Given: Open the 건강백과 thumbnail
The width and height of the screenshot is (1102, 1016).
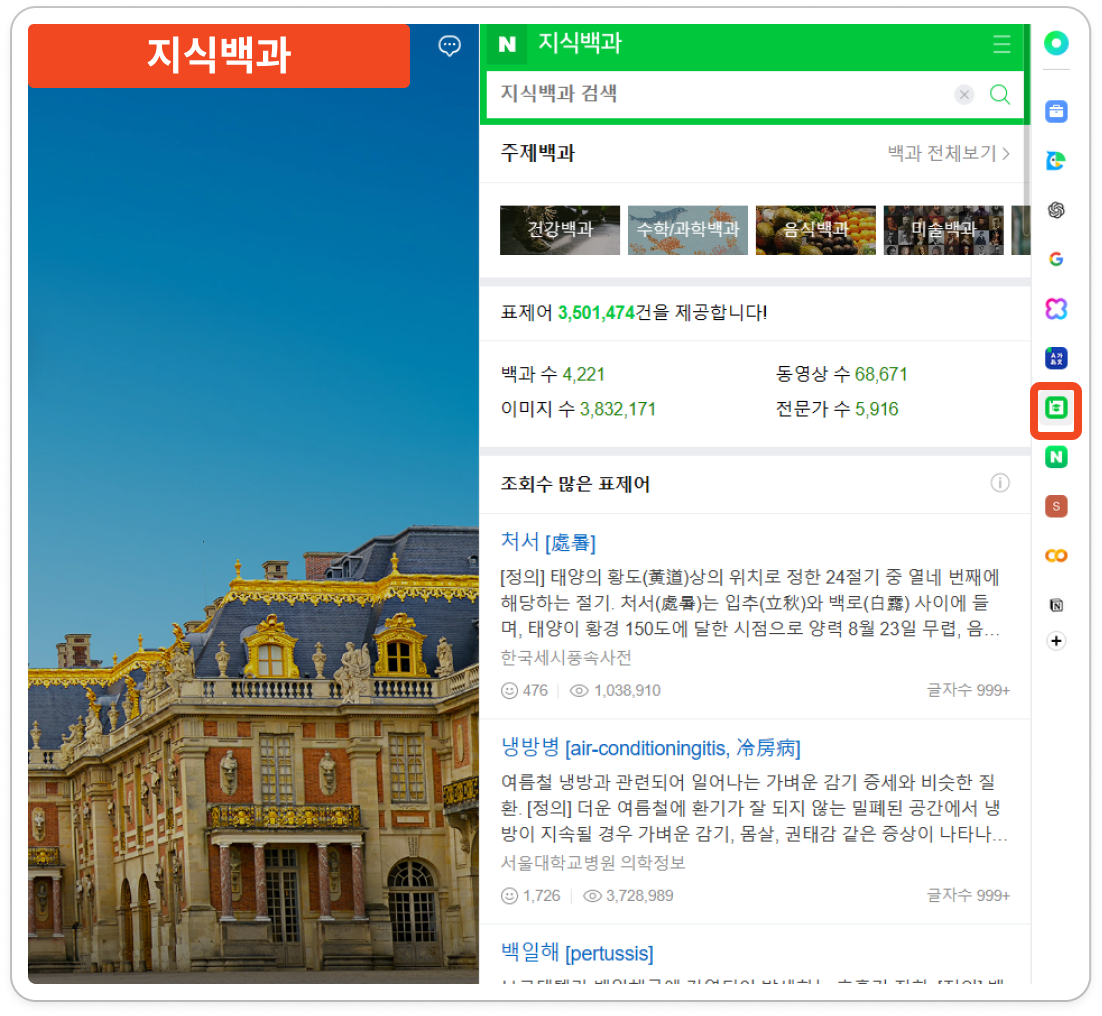Looking at the screenshot, I should [559, 230].
